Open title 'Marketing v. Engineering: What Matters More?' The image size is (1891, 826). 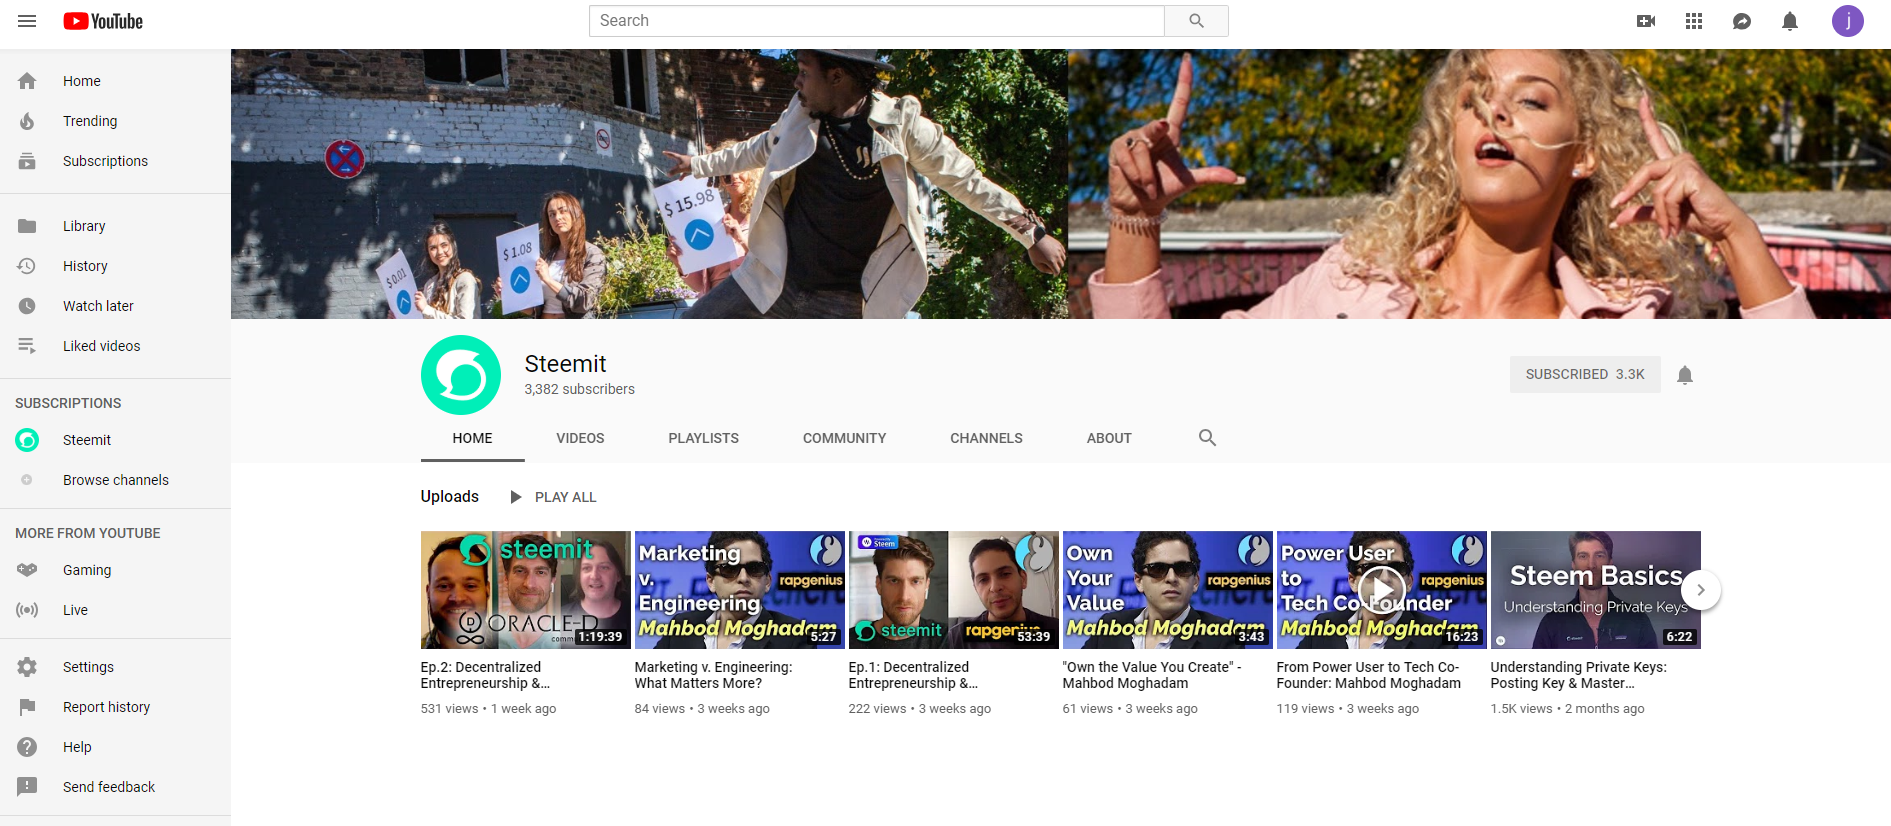click(713, 675)
